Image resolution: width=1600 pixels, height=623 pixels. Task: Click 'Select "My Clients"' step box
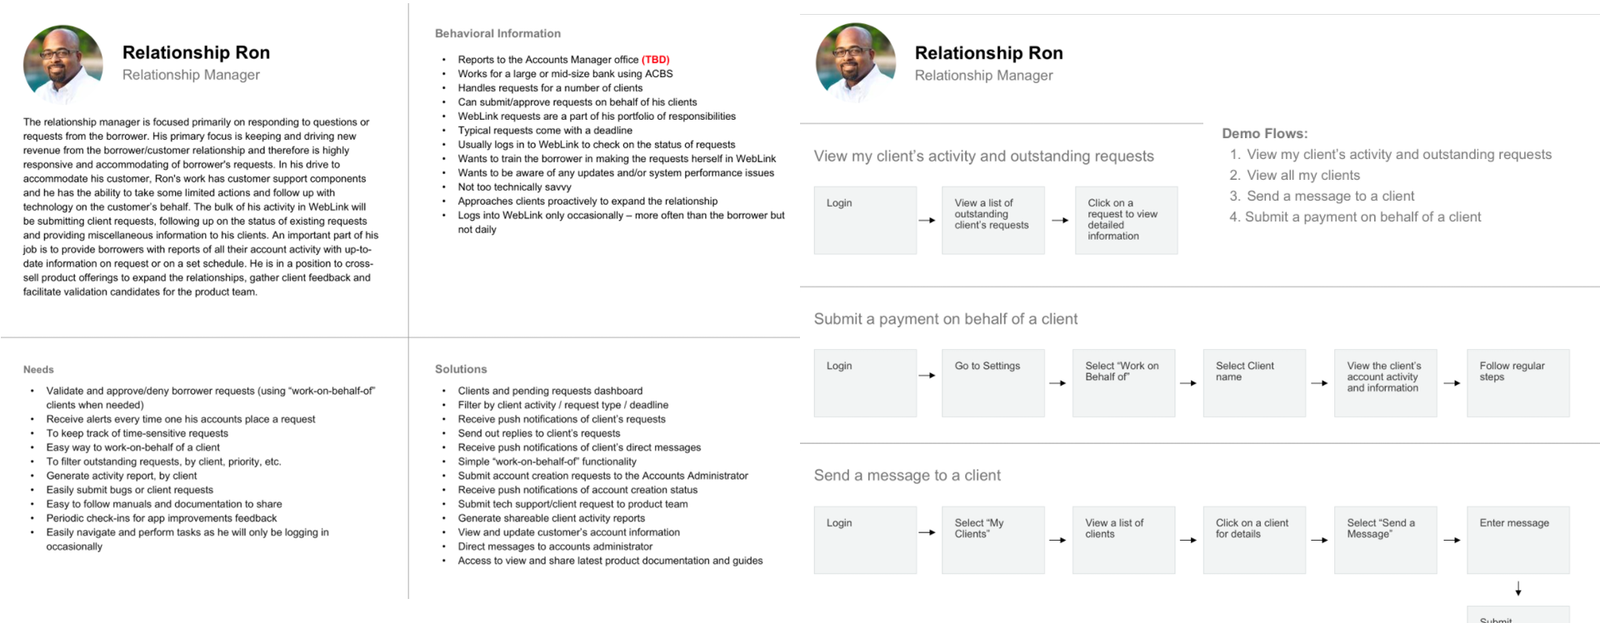point(993,540)
